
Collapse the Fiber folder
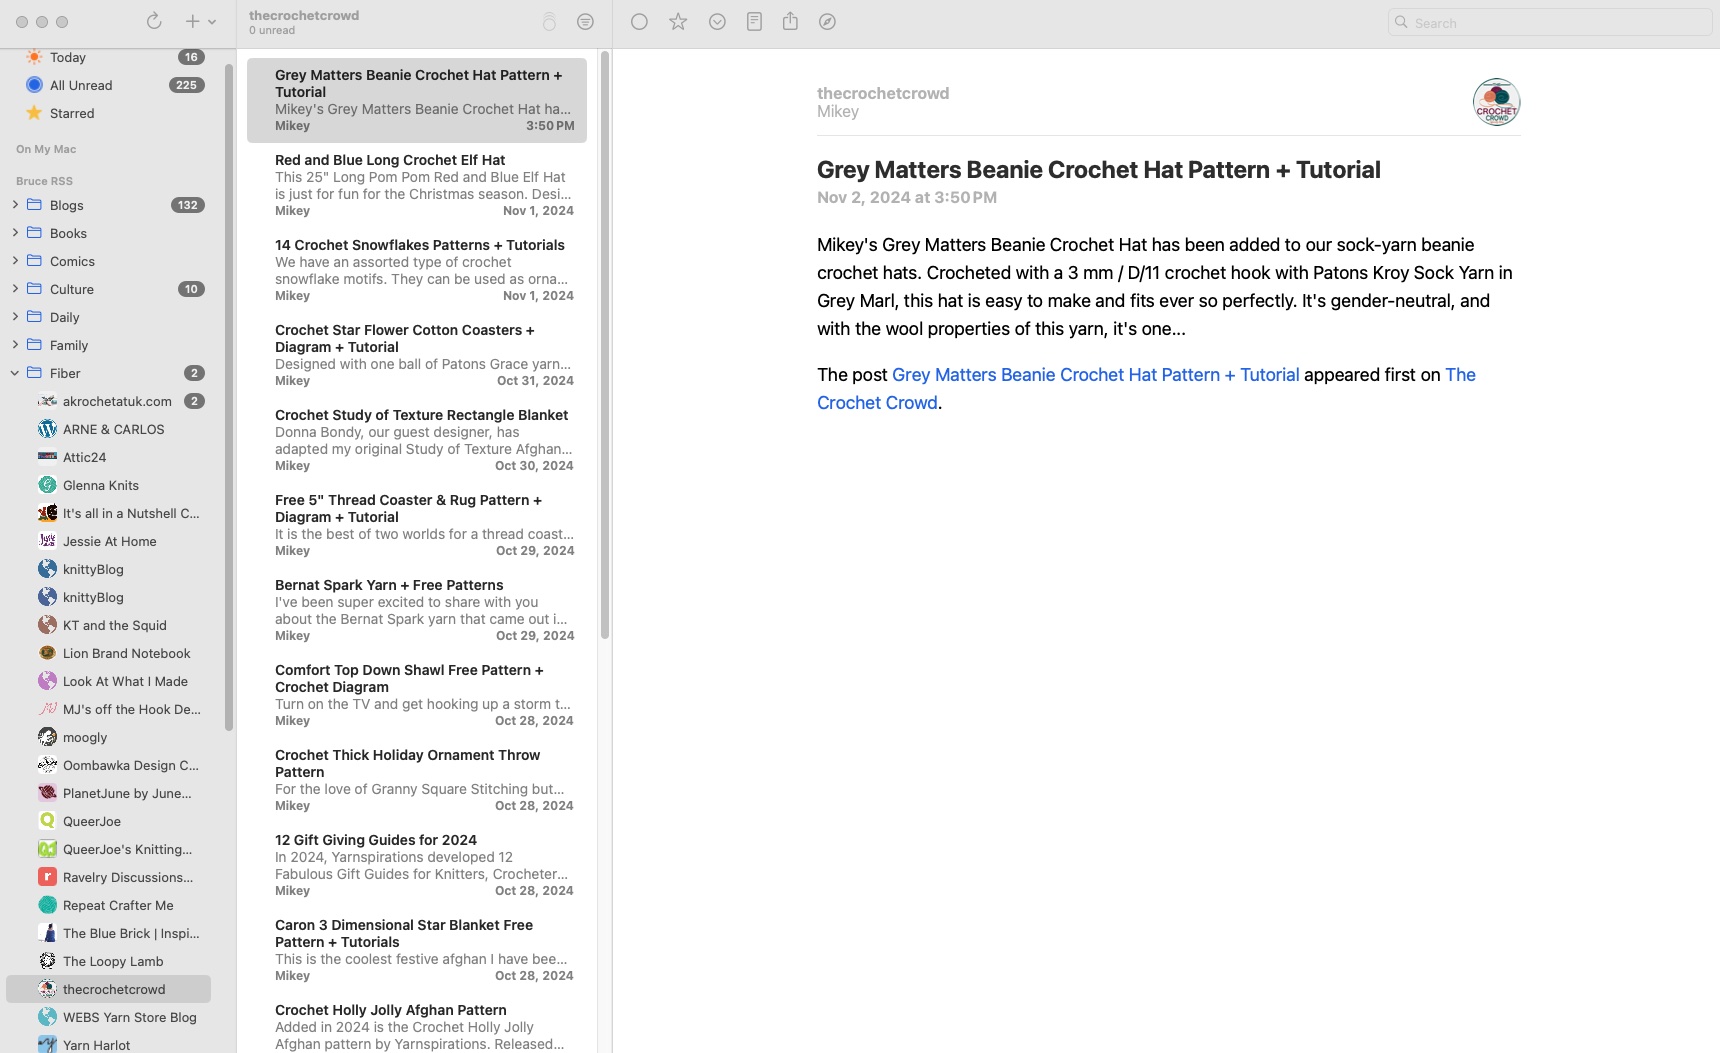click(15, 373)
